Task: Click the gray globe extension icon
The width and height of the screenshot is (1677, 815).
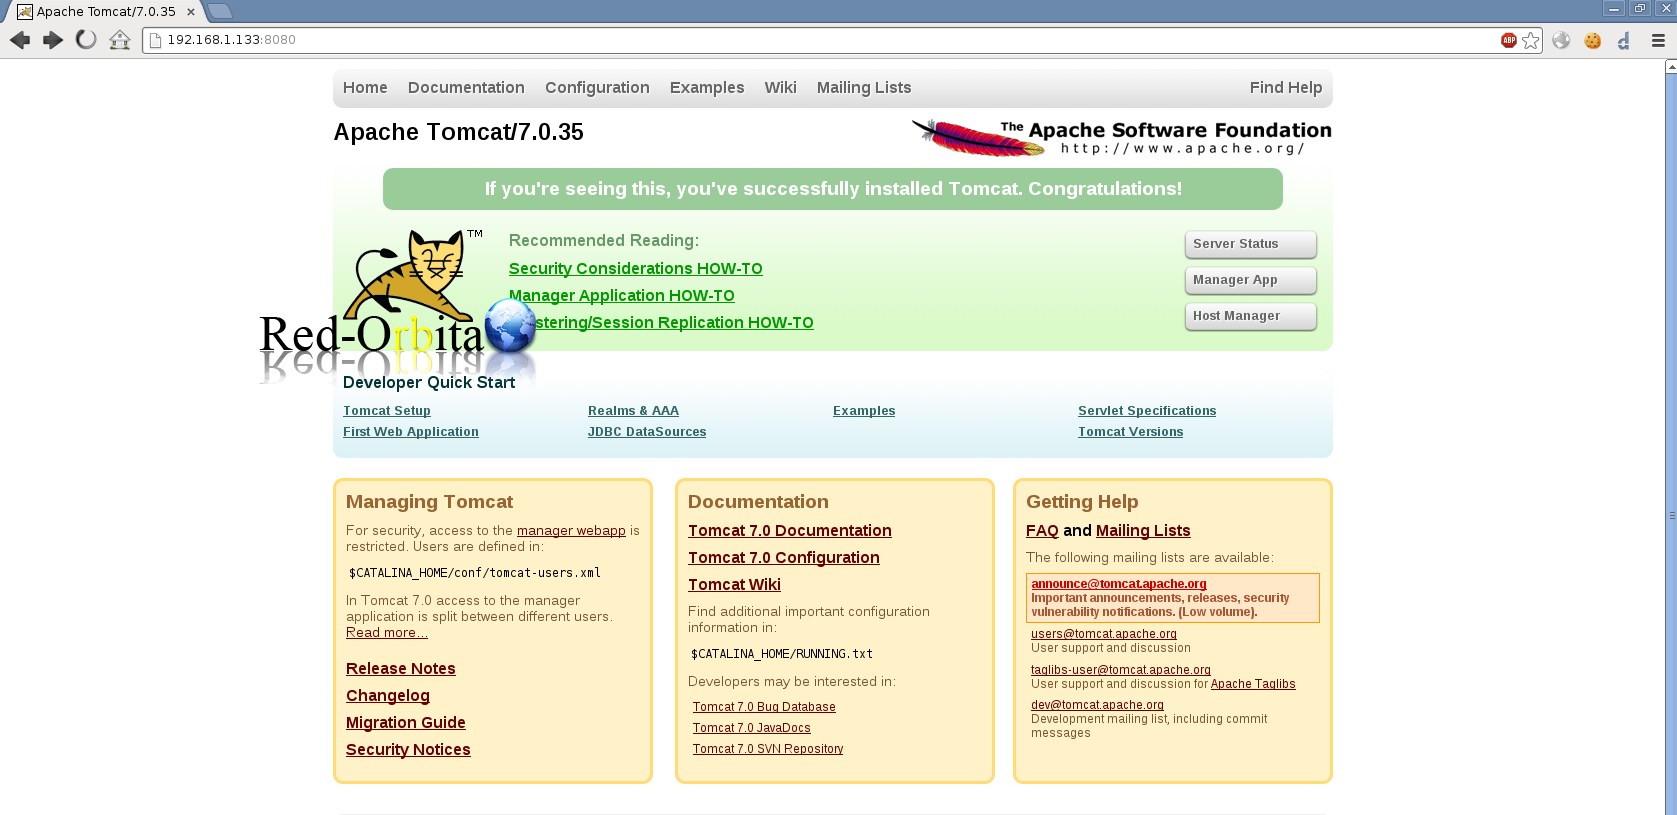Action: (x=1561, y=40)
